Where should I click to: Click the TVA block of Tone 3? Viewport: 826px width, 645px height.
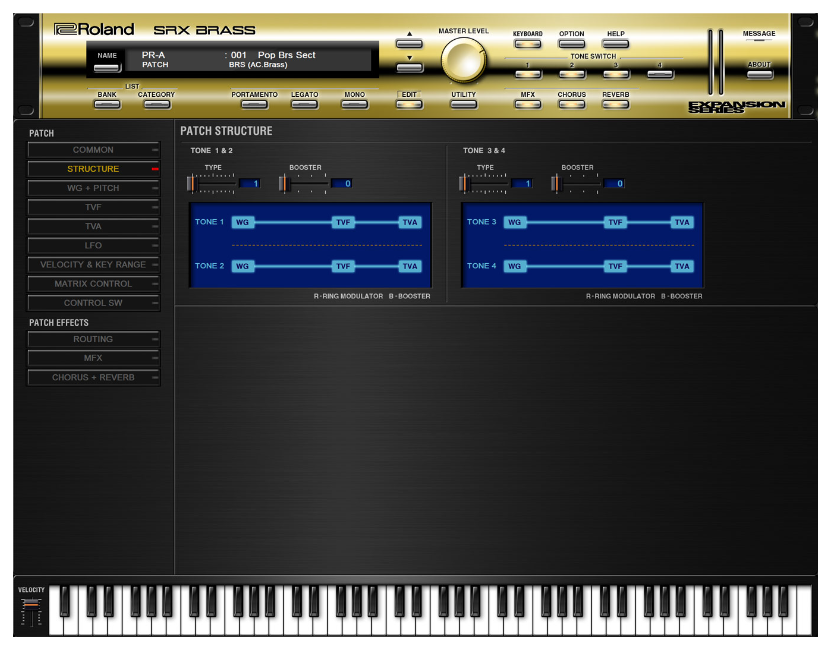pos(682,222)
